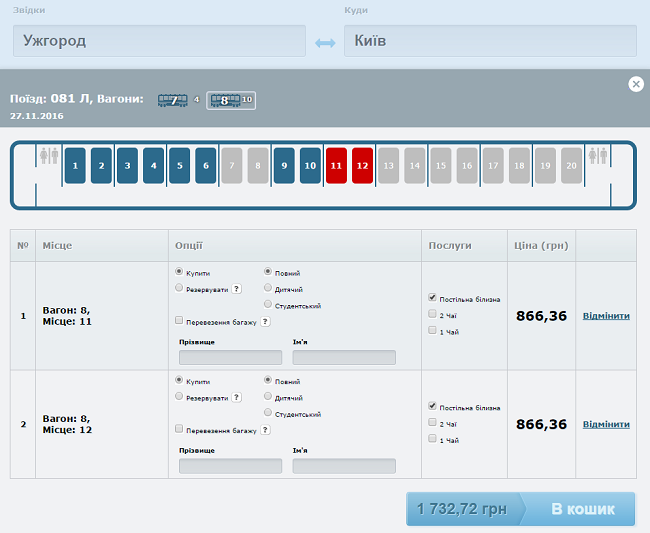Uncheck Постільна білизна for passenger 1

point(431,298)
